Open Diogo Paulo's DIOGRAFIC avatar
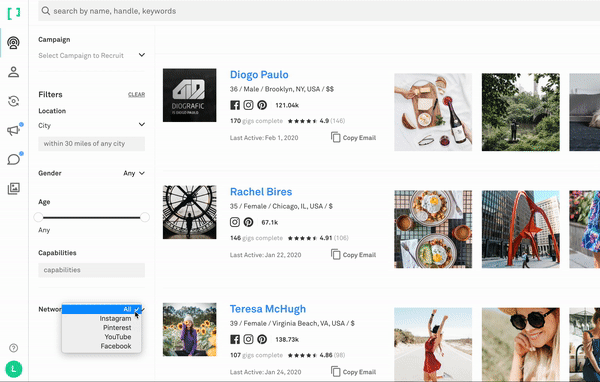The image size is (600, 382). [x=189, y=95]
